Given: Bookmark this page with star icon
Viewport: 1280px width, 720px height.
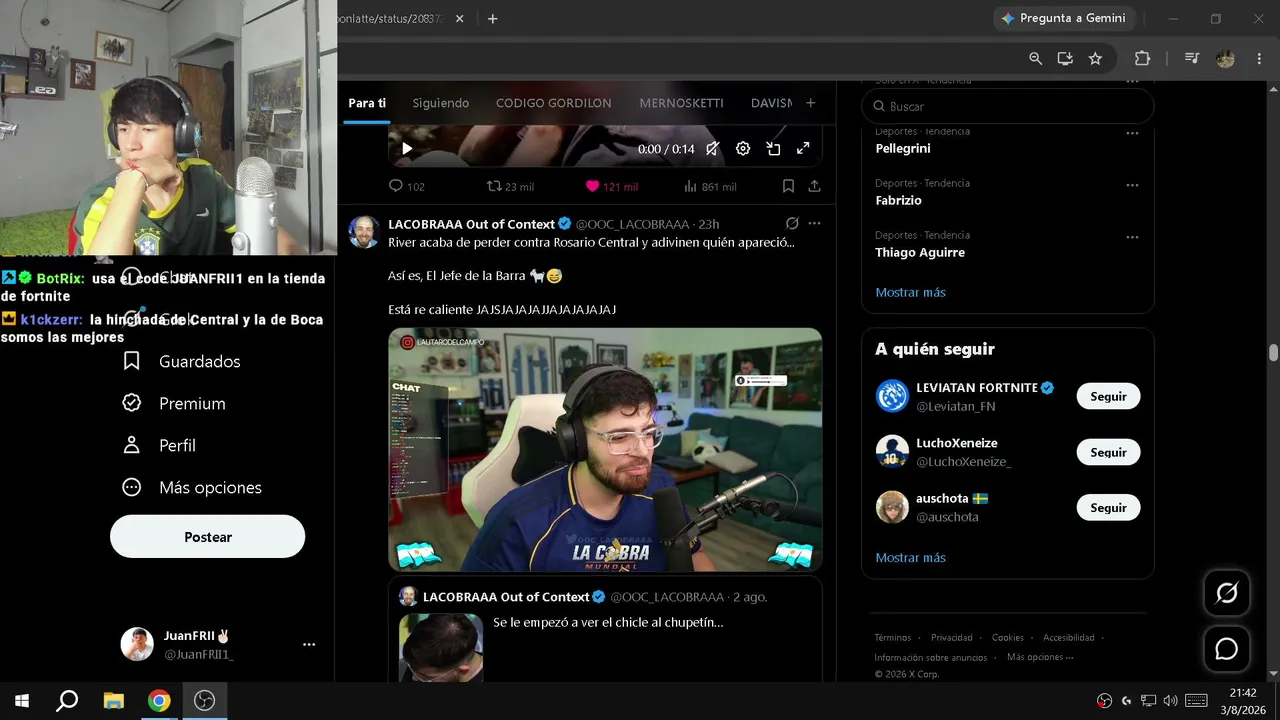Looking at the screenshot, I should 1095,59.
